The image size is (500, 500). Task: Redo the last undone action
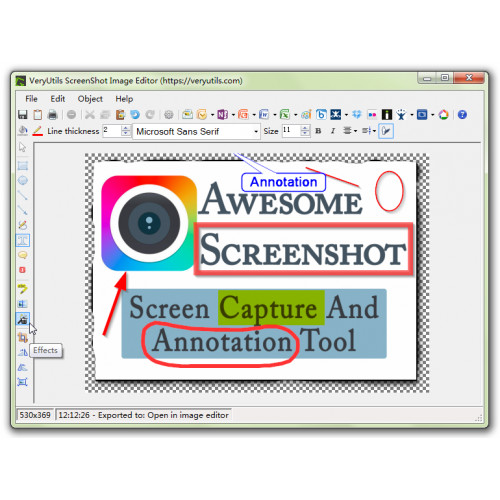150,115
